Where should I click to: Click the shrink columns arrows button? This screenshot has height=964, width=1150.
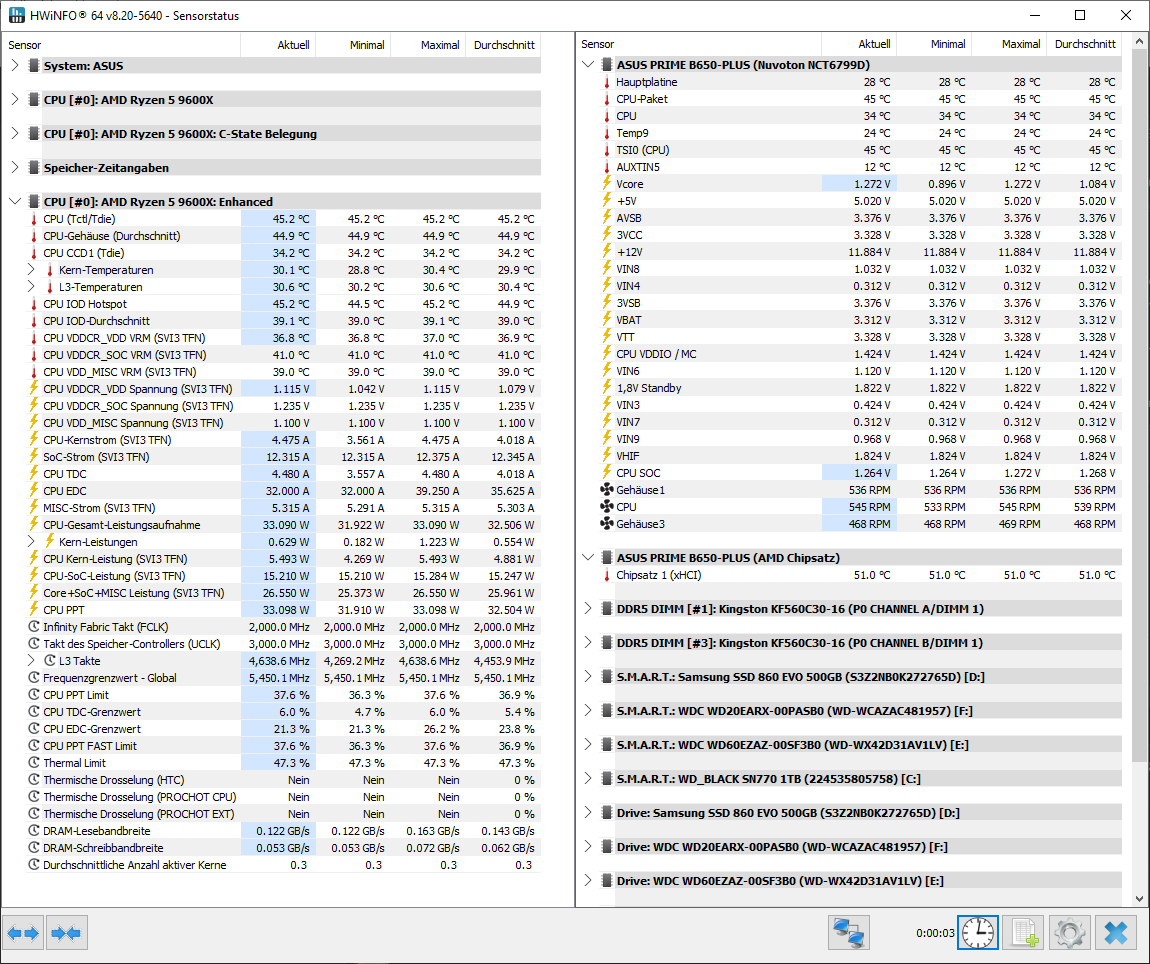(67, 933)
